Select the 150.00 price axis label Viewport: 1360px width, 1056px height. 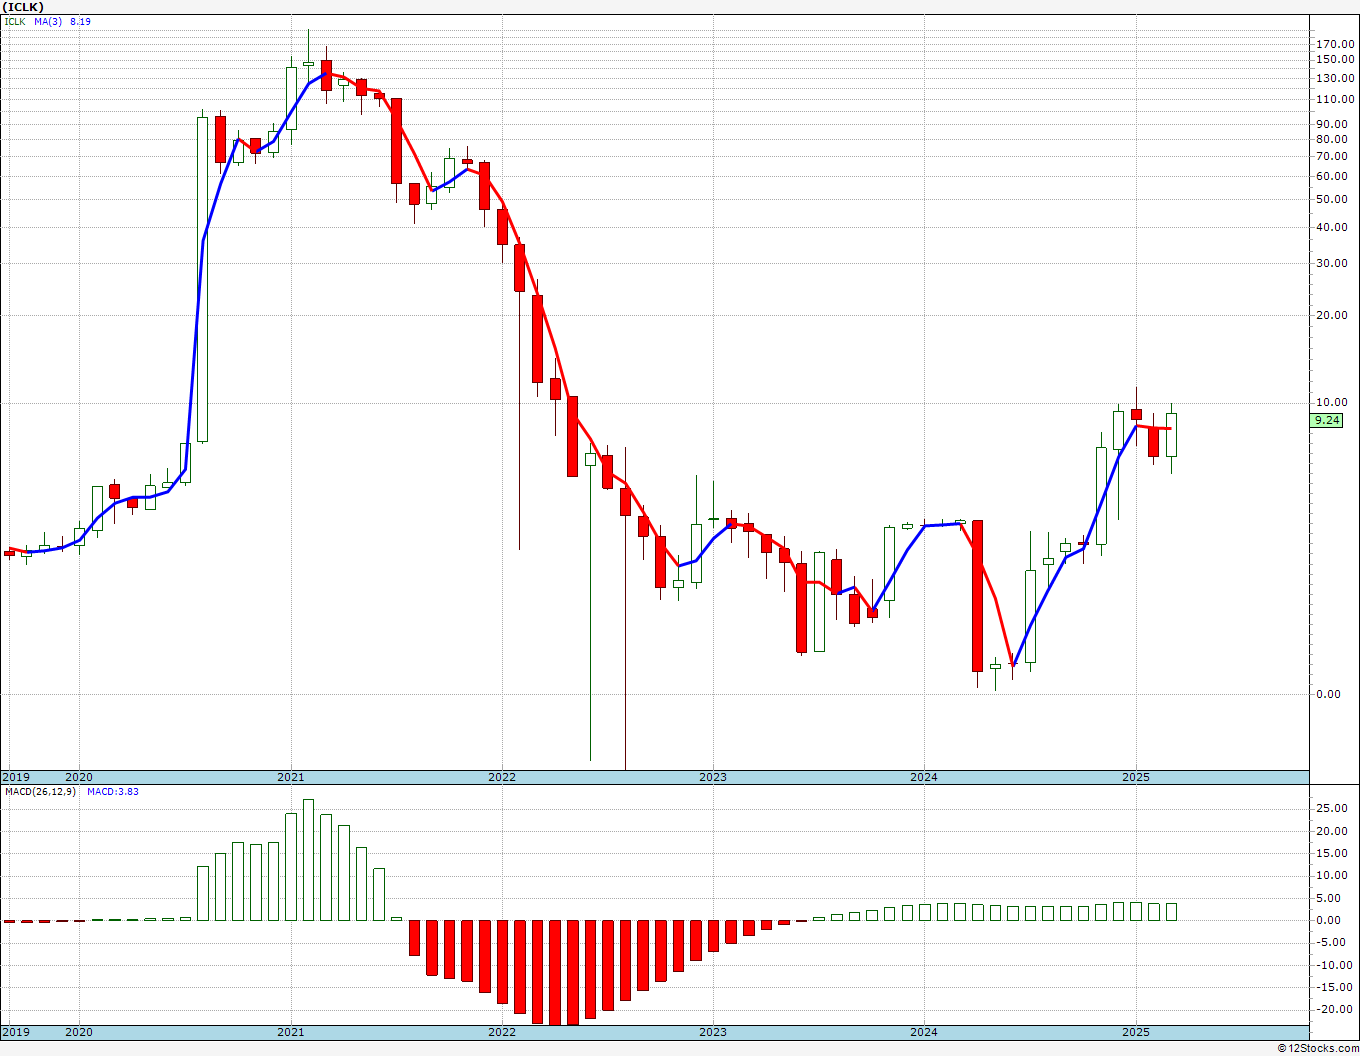point(1336,60)
